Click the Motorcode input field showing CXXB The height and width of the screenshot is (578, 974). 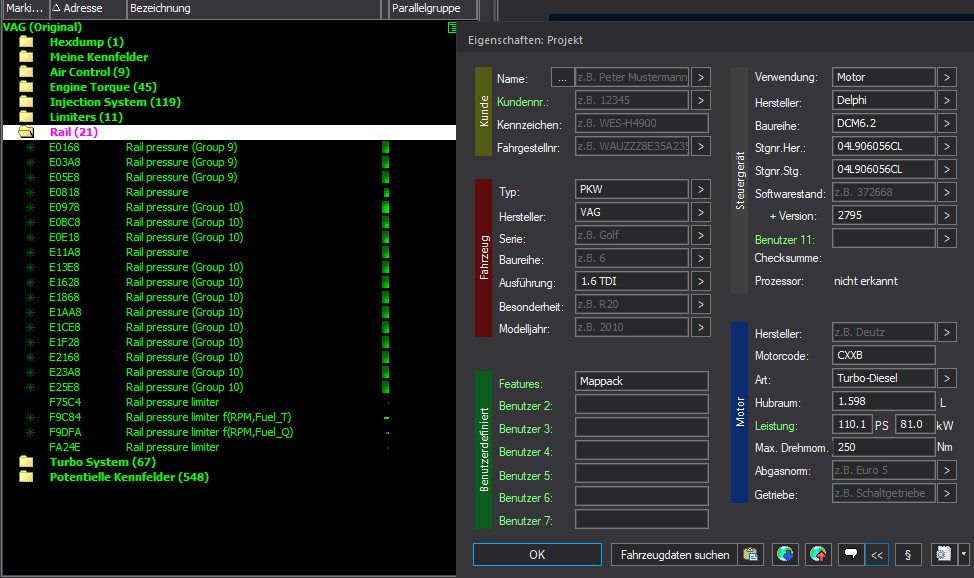point(883,355)
